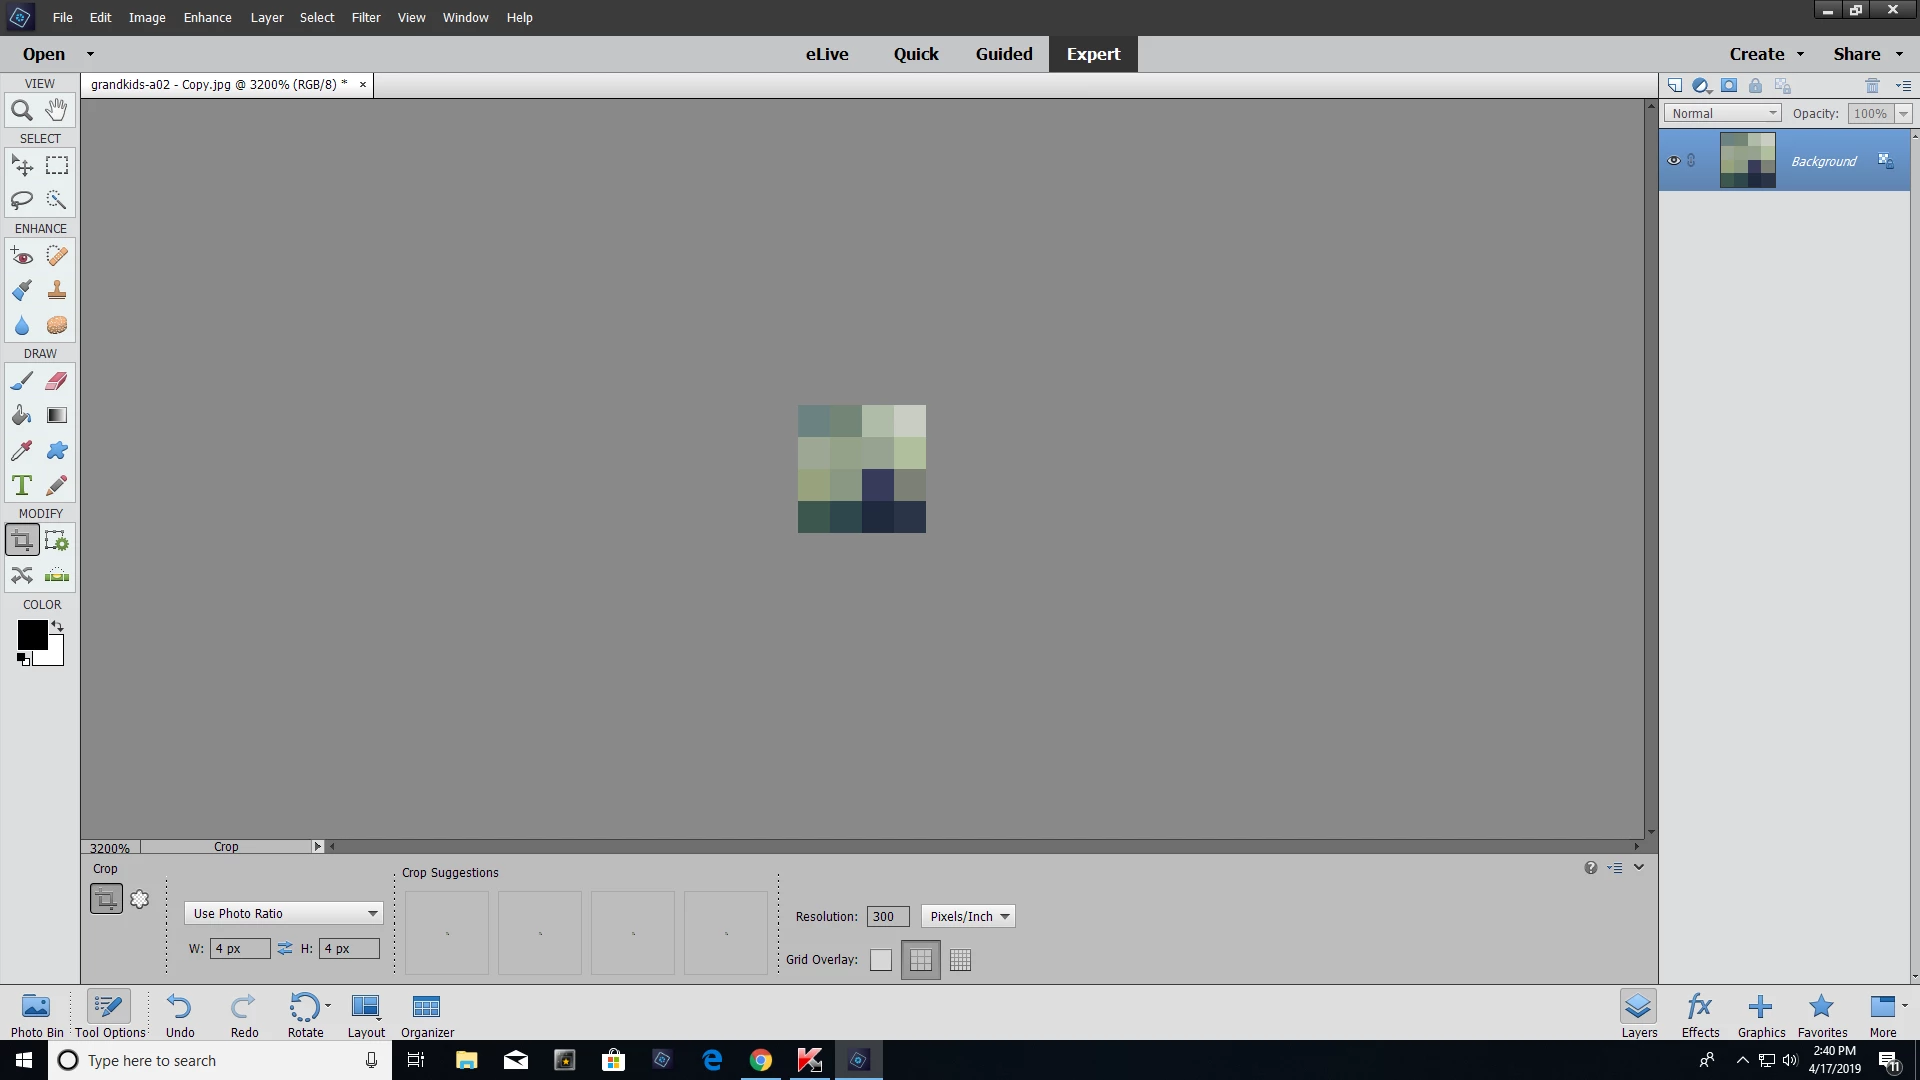The width and height of the screenshot is (1920, 1080).
Task: Open the Enhance menu
Action: click(x=207, y=17)
